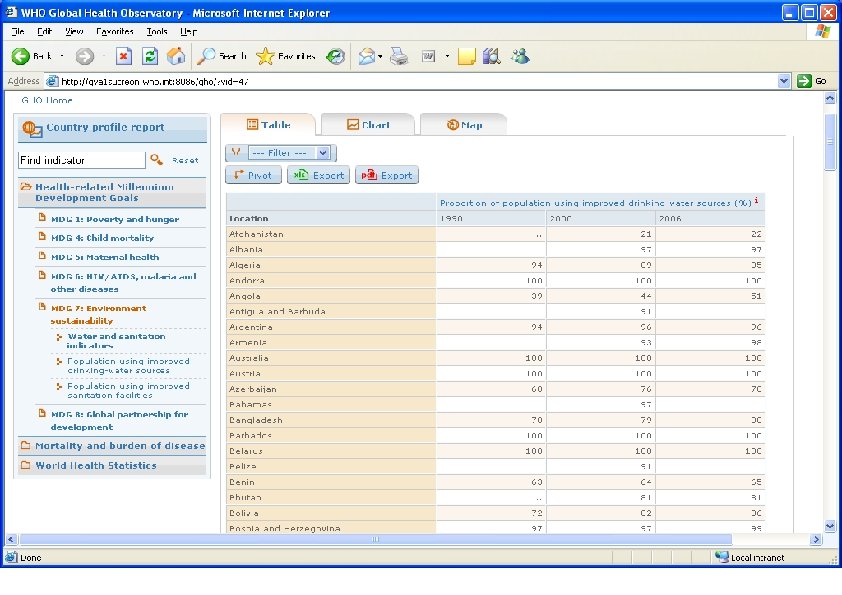Export table to PDF
842x595 pixels.
click(387, 175)
